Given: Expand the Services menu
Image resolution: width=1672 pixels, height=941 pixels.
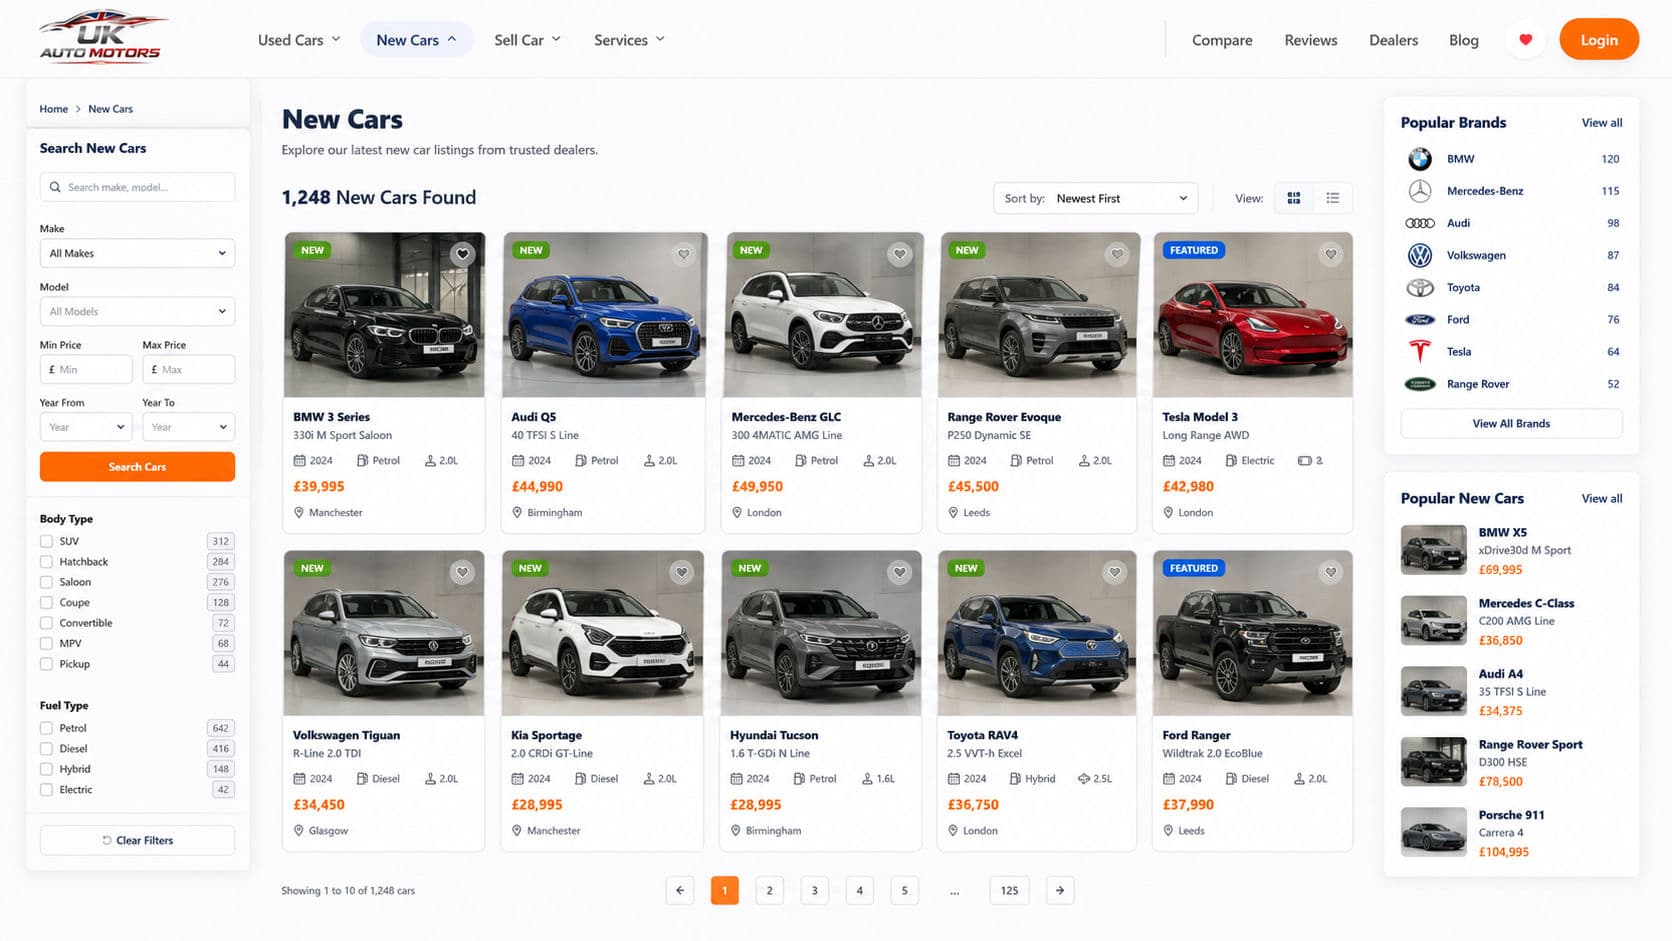Looking at the screenshot, I should (x=629, y=40).
